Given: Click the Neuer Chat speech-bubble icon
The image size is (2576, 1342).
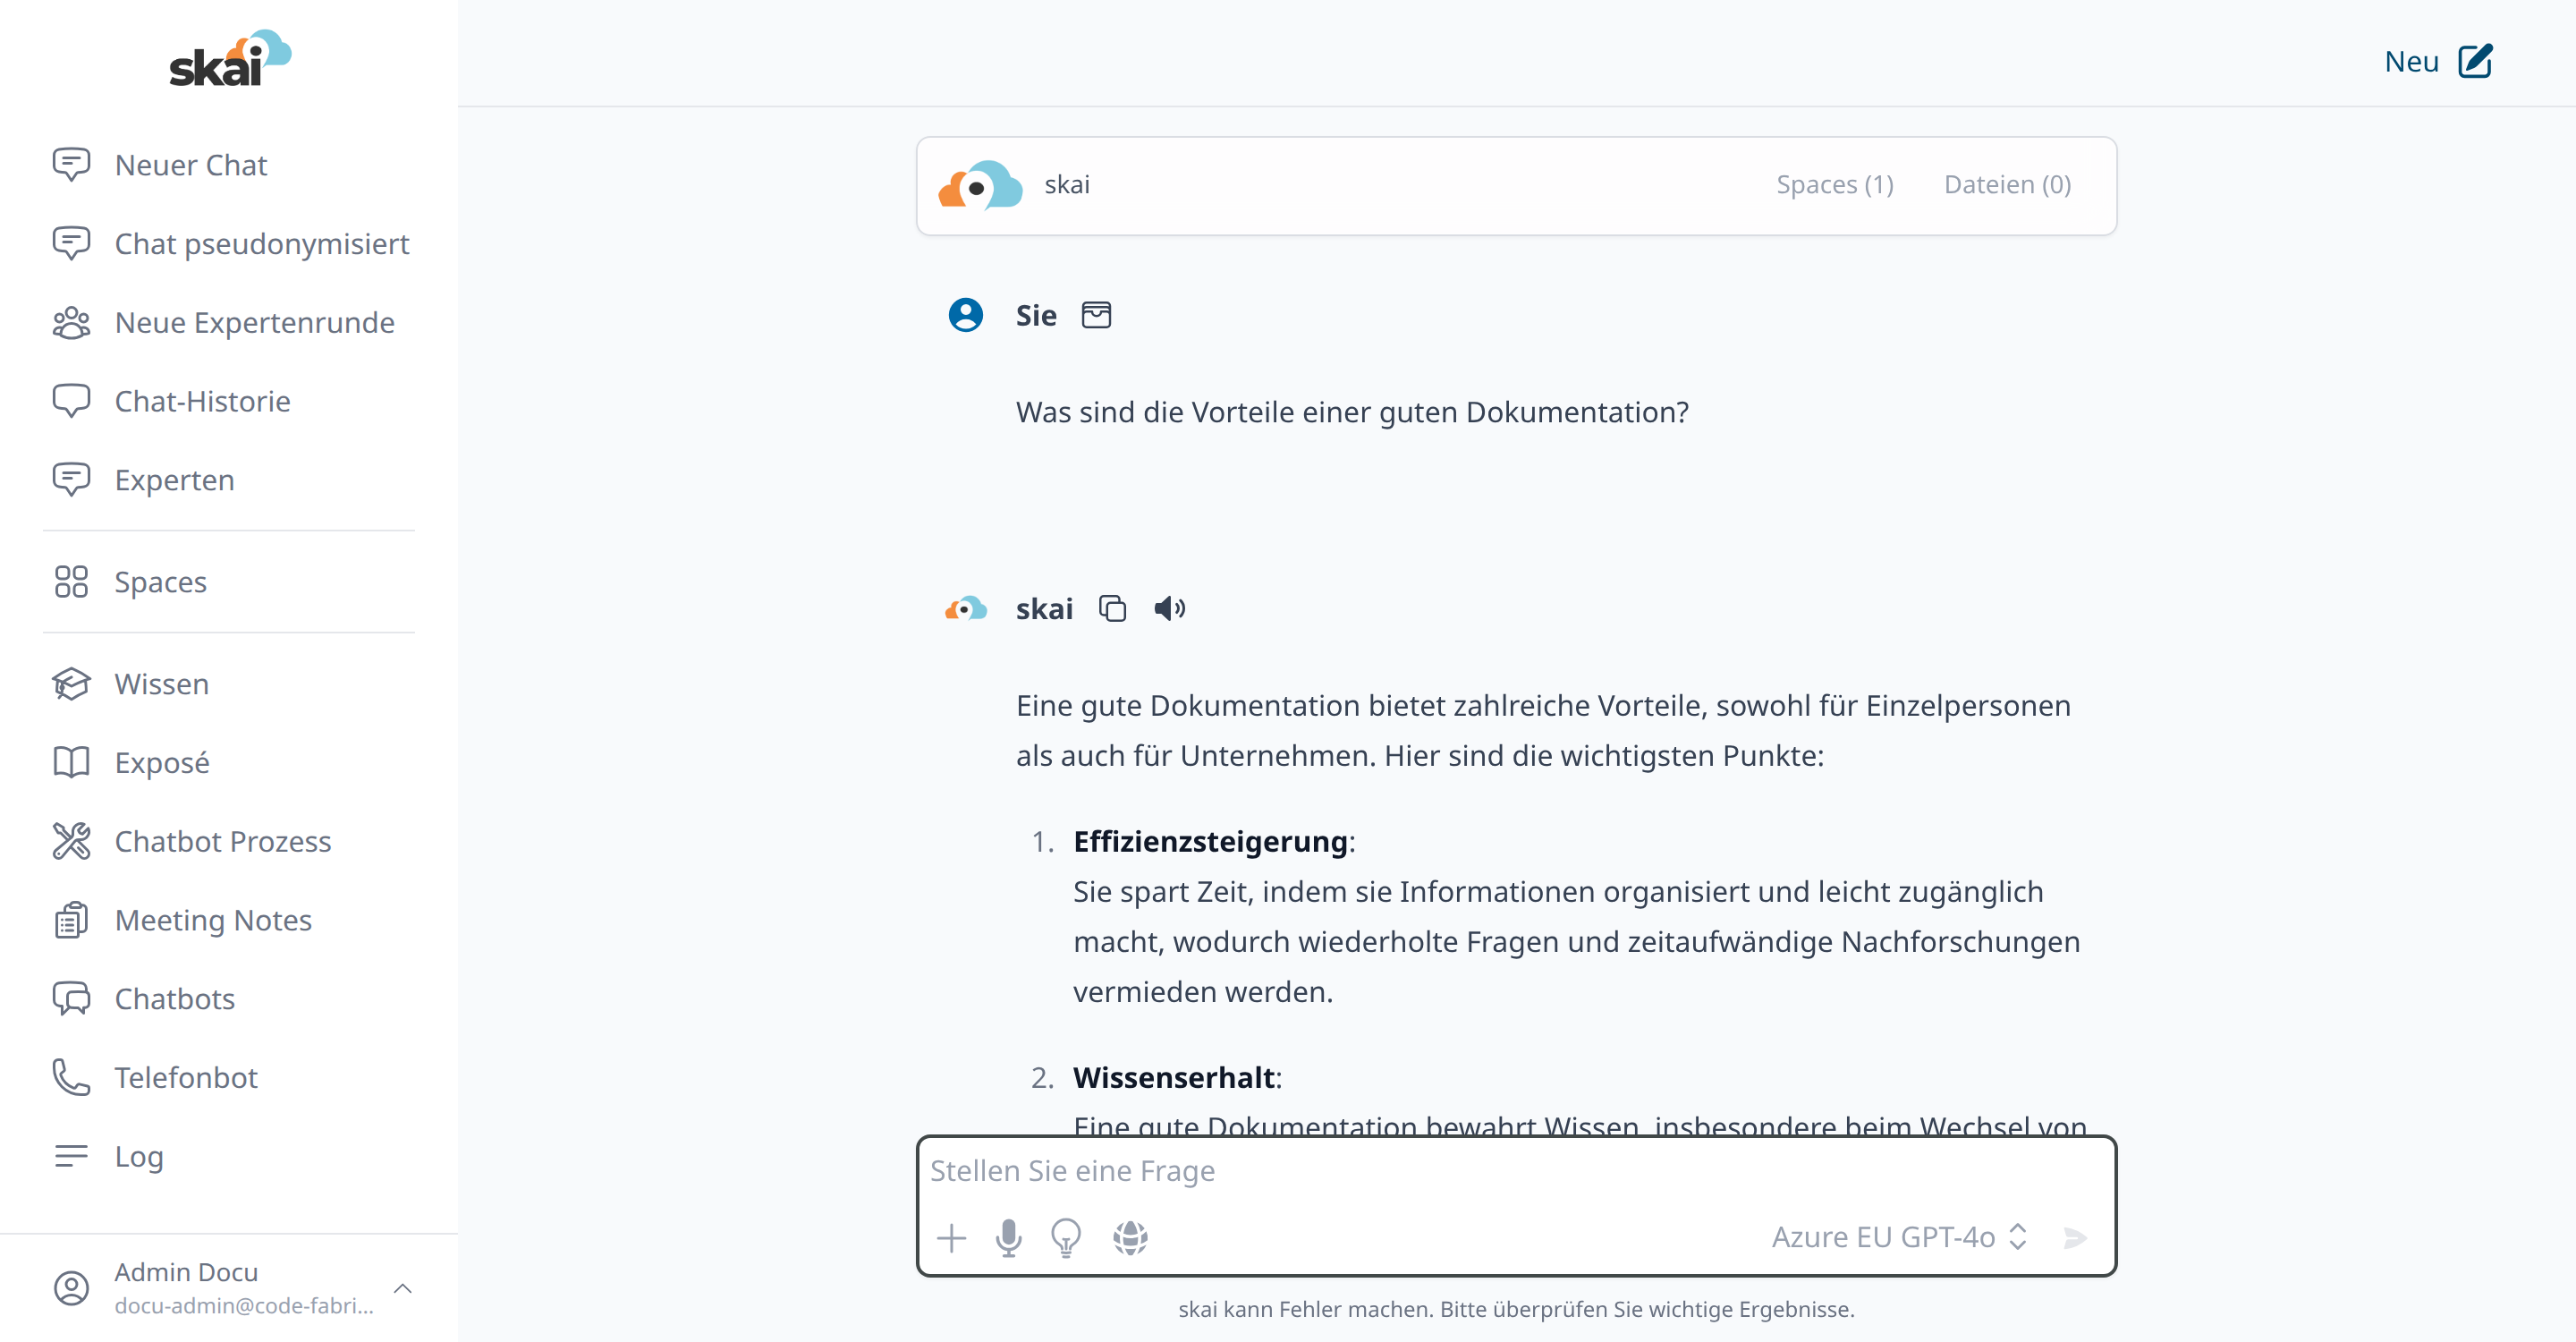Looking at the screenshot, I should coord(71,165).
